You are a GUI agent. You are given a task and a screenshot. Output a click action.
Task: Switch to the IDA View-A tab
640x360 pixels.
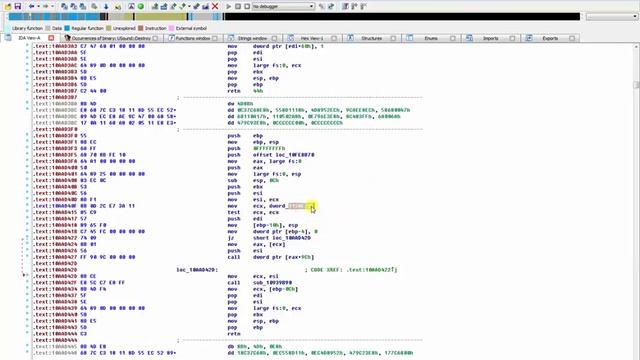tap(29, 38)
